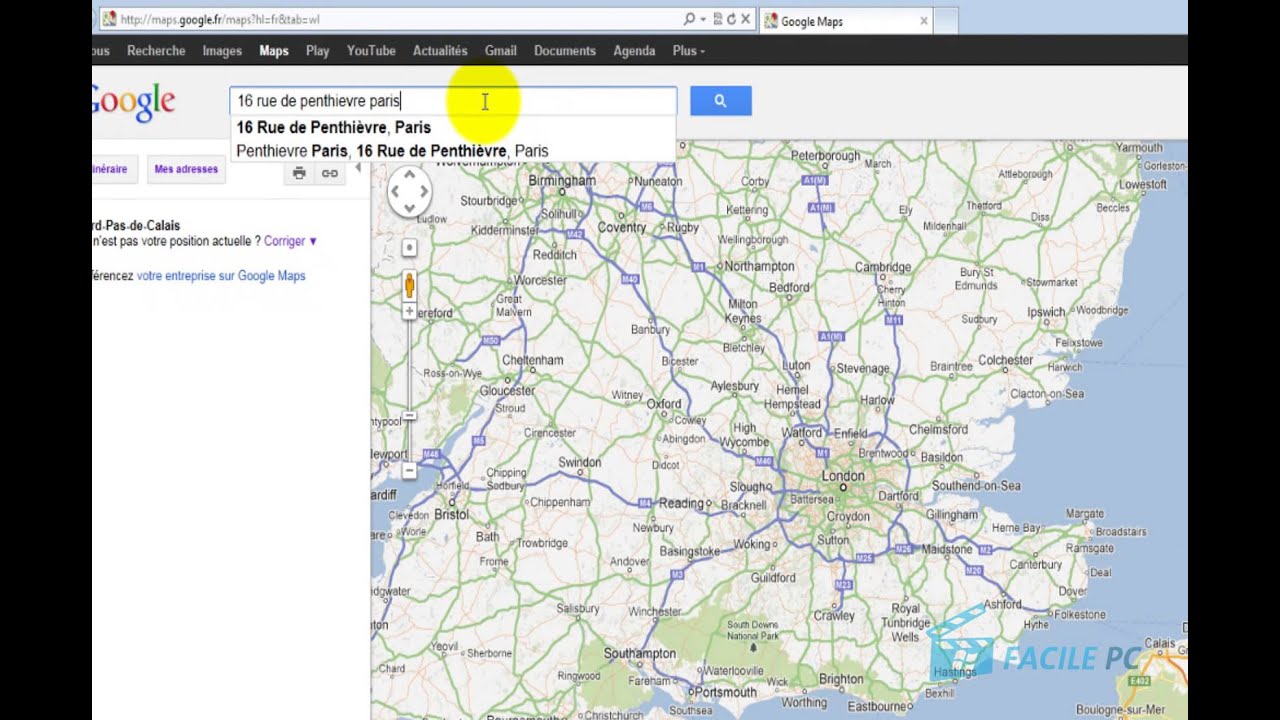The width and height of the screenshot is (1280, 720).
Task: Click Coventry on the map
Action: [x=622, y=227]
